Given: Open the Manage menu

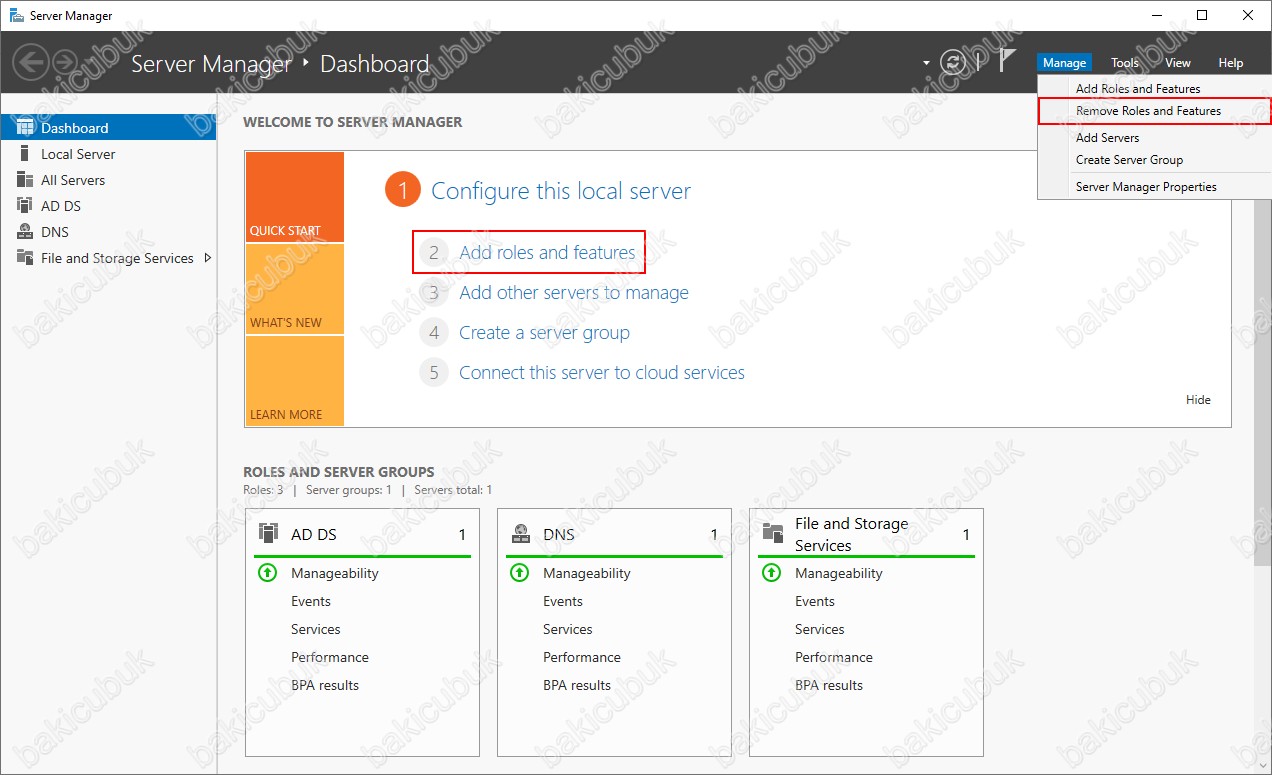Looking at the screenshot, I should click(1064, 63).
